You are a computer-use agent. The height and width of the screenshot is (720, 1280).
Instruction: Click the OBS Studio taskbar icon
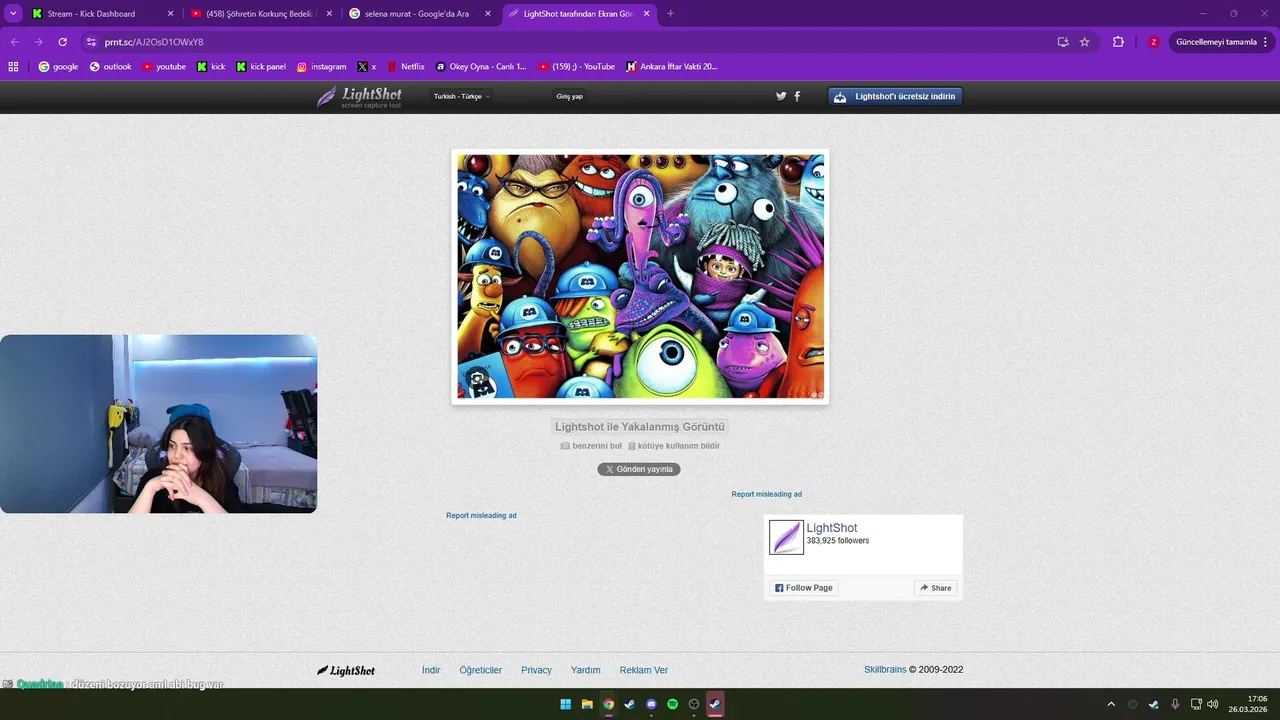click(694, 704)
